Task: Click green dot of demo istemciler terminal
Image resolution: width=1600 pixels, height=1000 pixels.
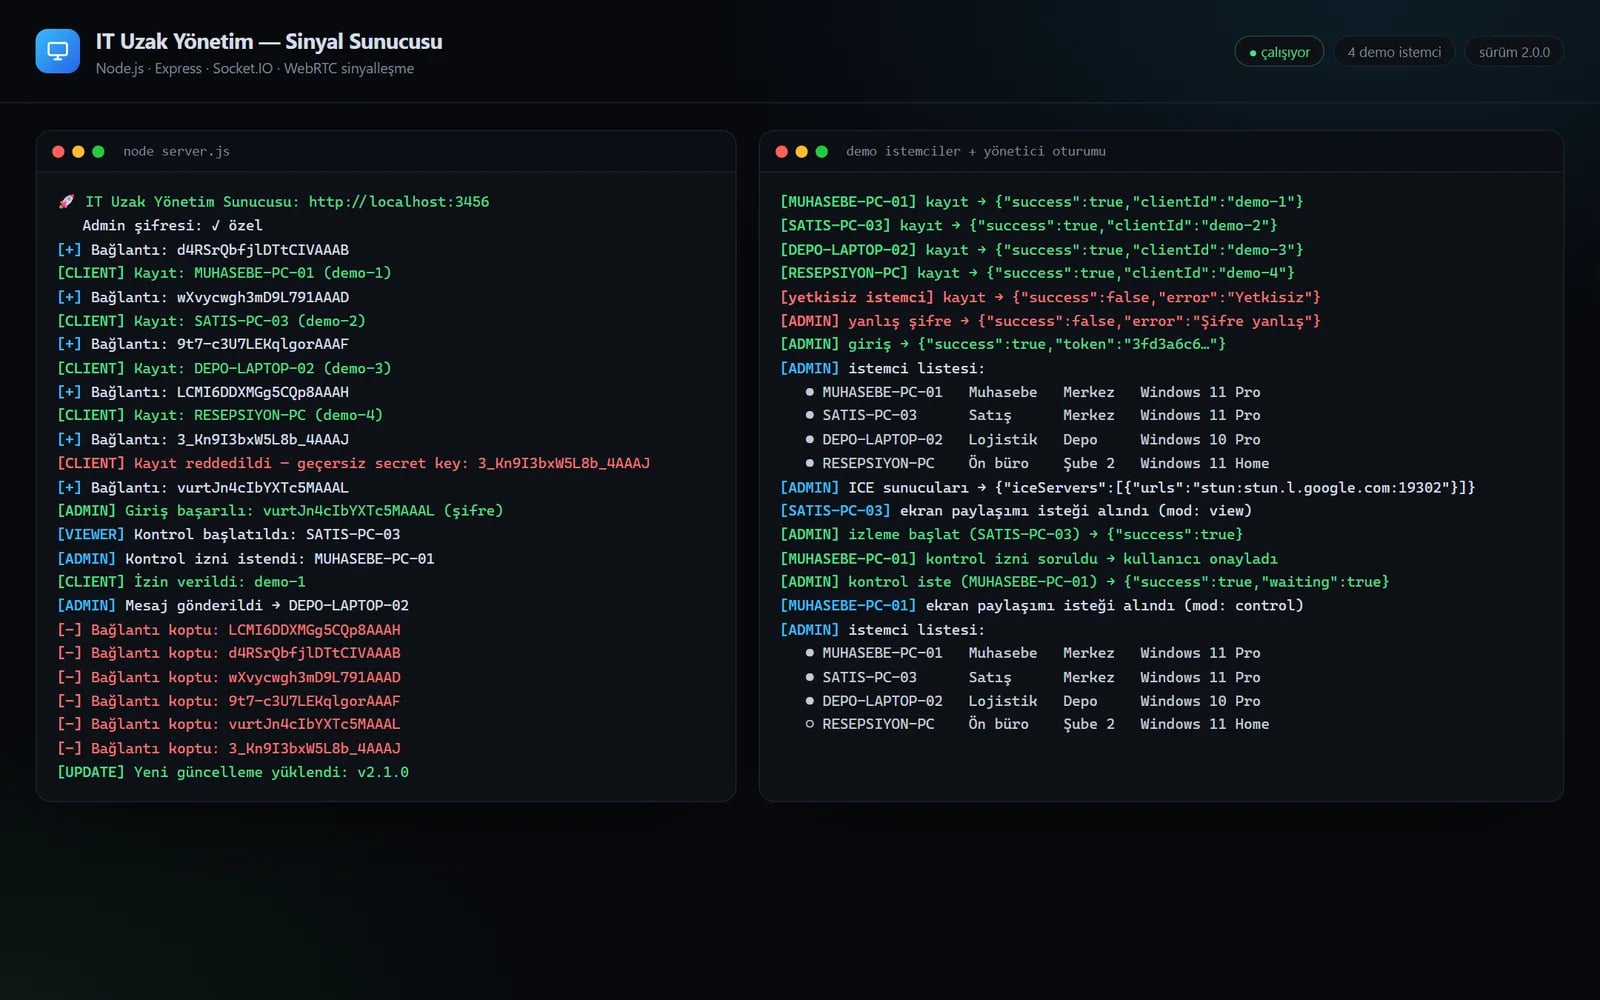Action: tap(821, 152)
